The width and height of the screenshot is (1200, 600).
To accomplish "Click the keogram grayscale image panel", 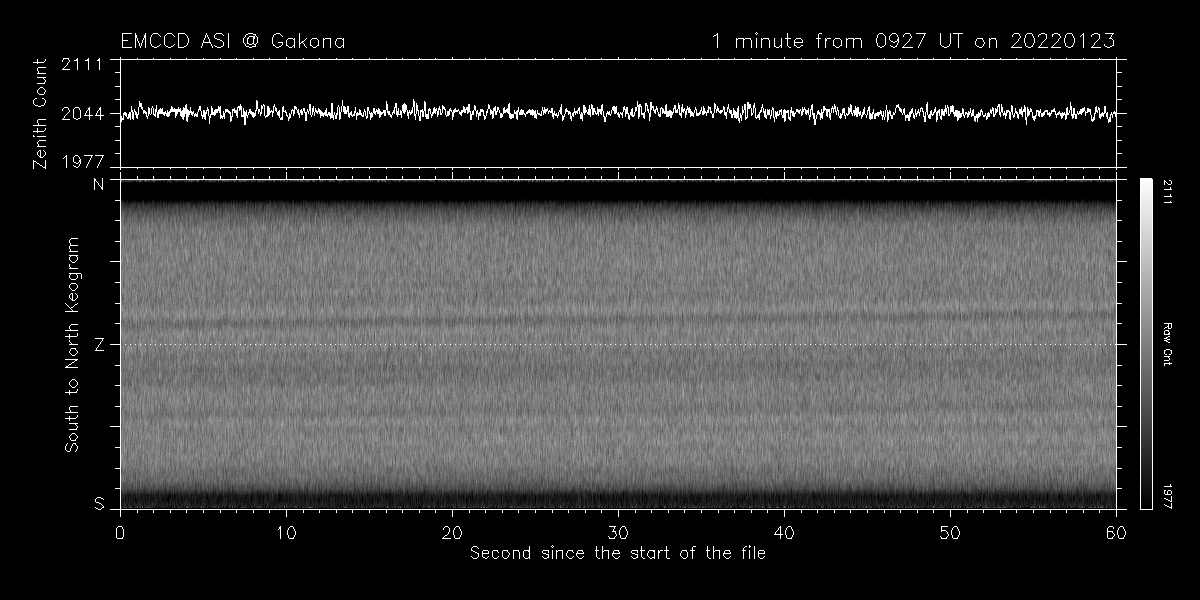I will [x=618, y=344].
